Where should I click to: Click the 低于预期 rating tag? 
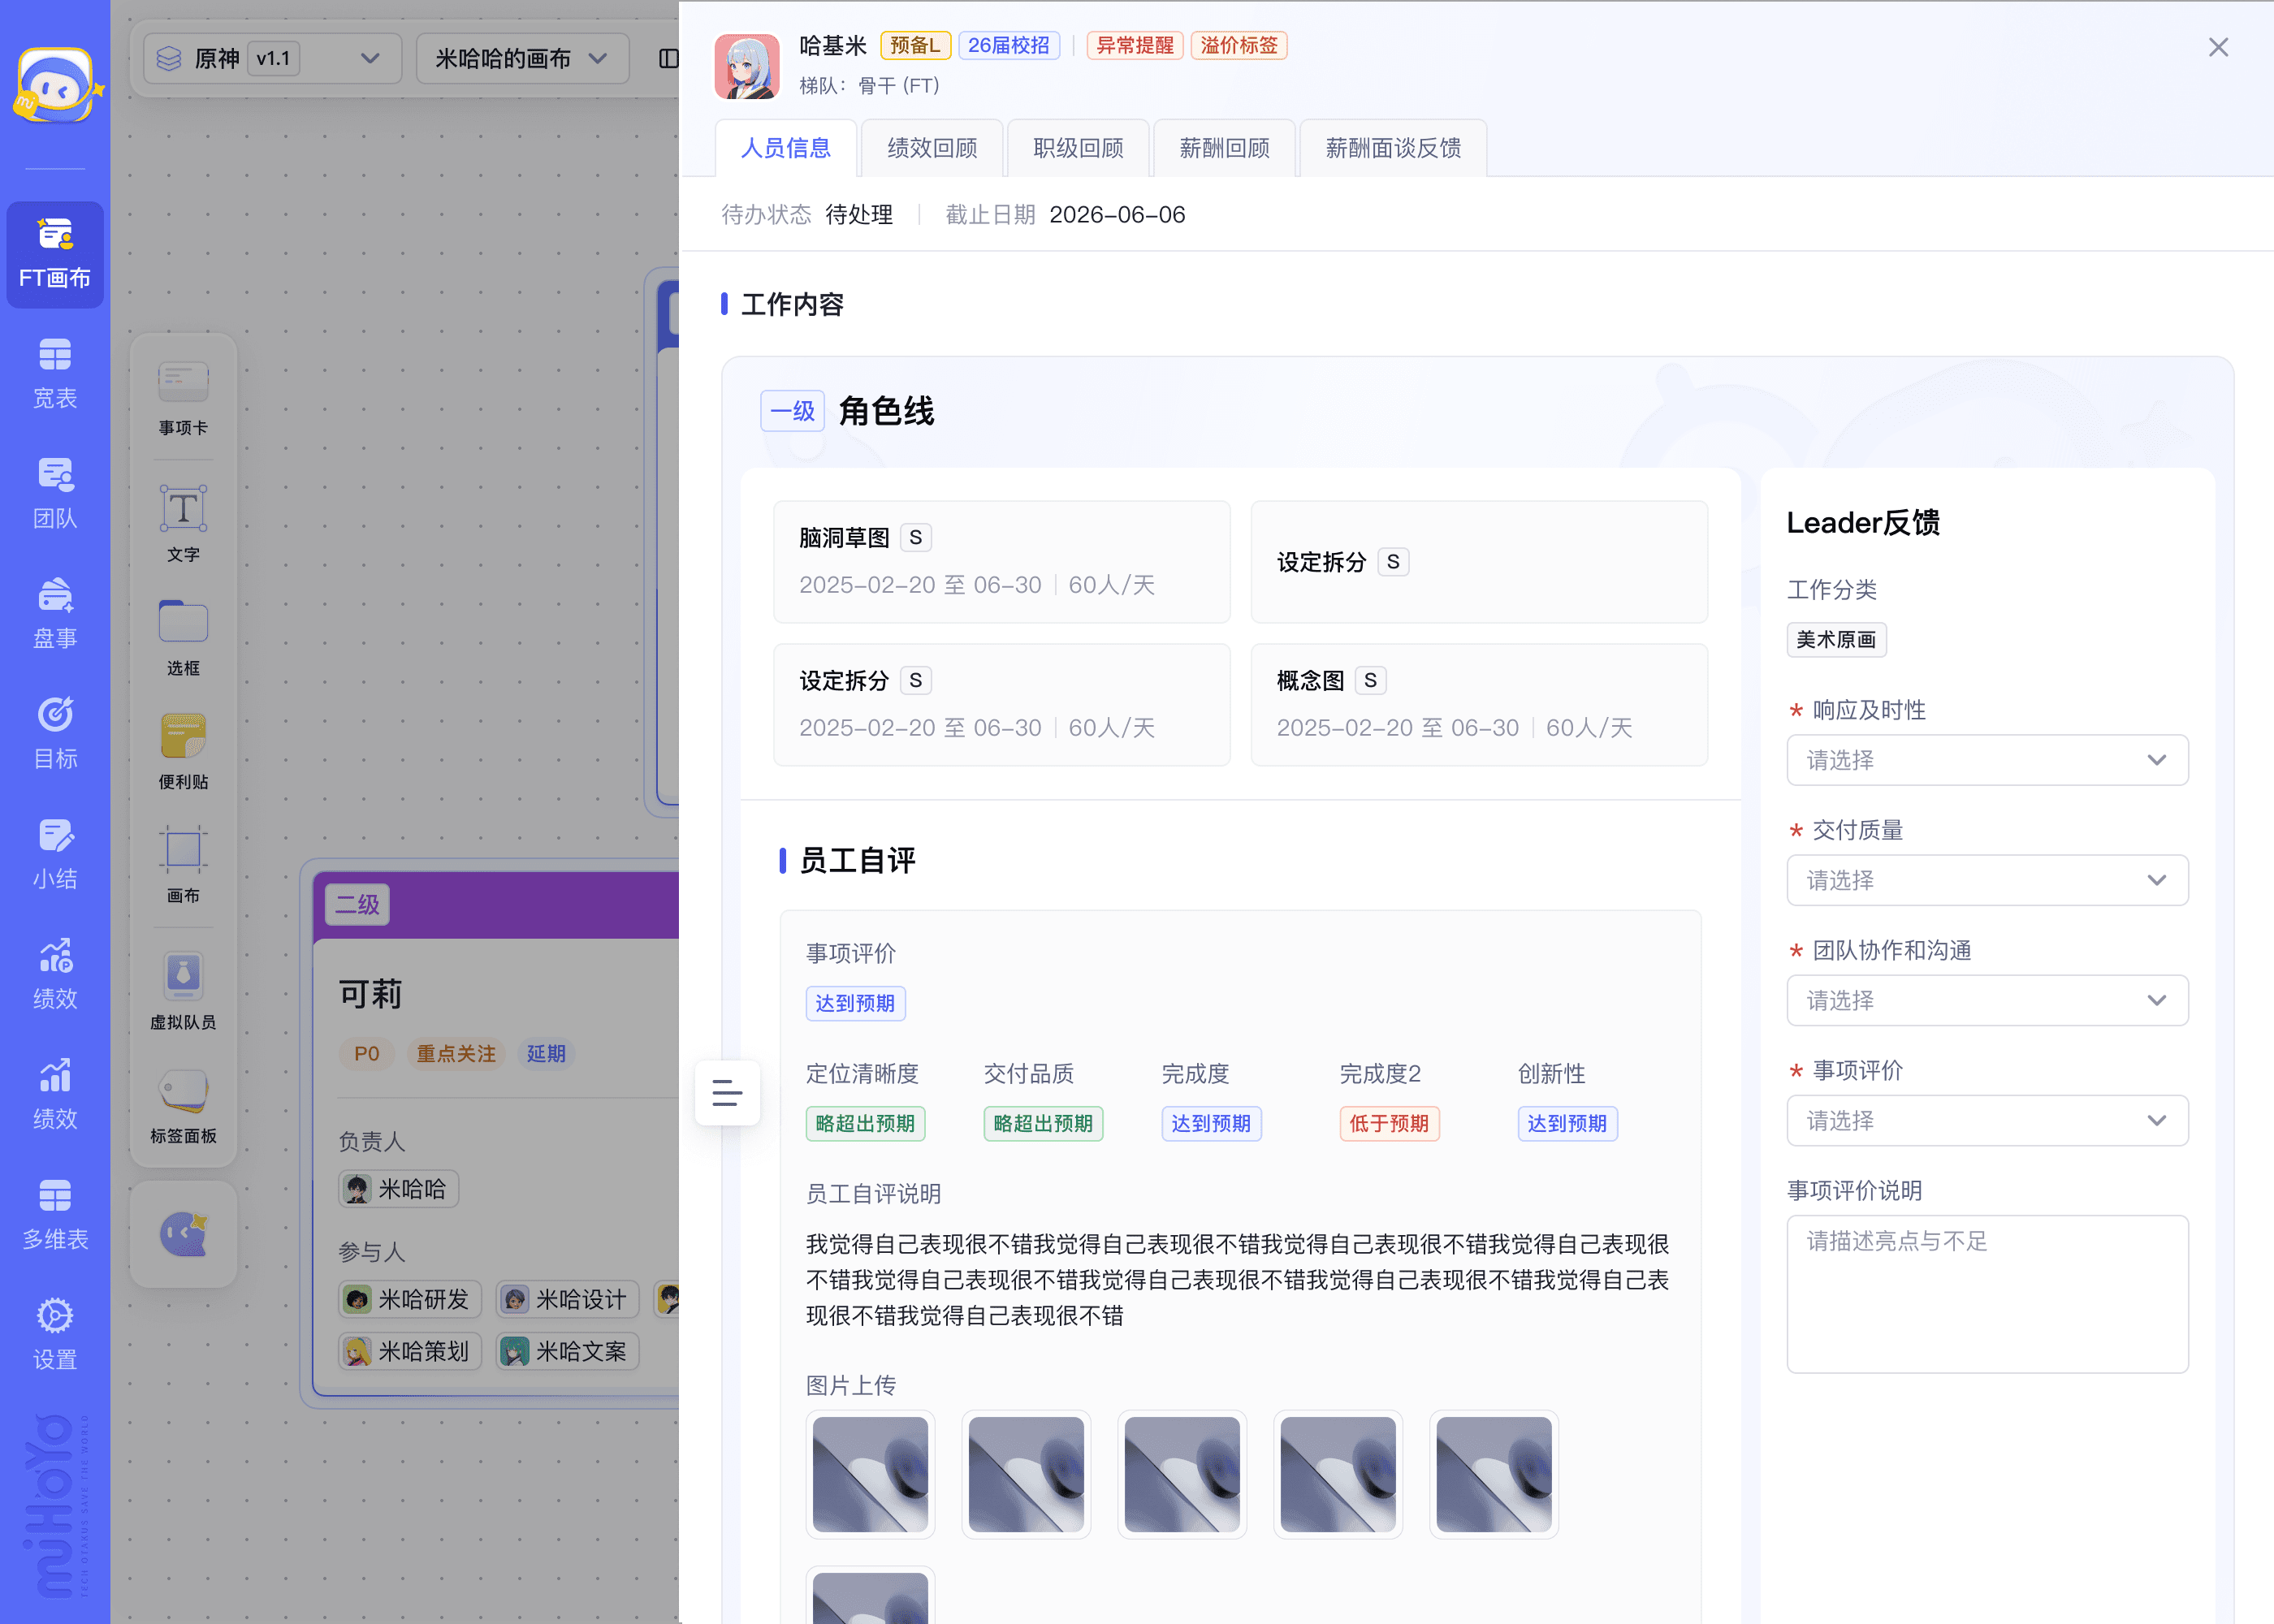[x=1389, y=1124]
